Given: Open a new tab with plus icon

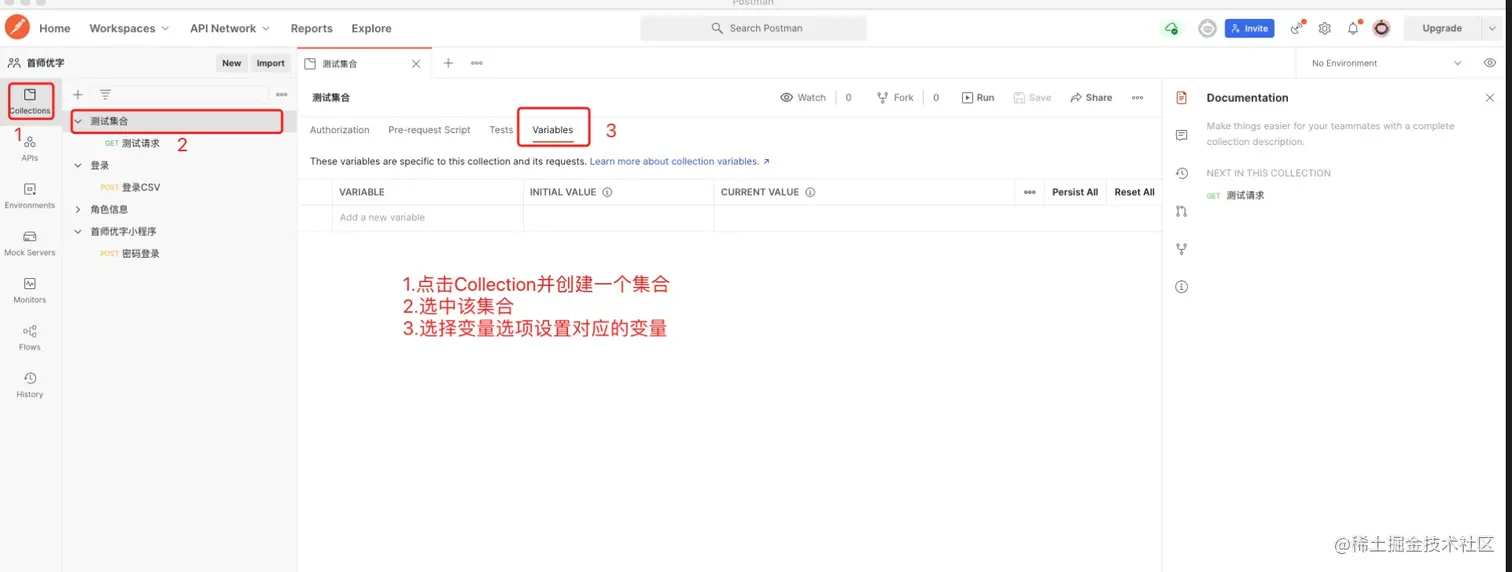Looking at the screenshot, I should (448, 63).
